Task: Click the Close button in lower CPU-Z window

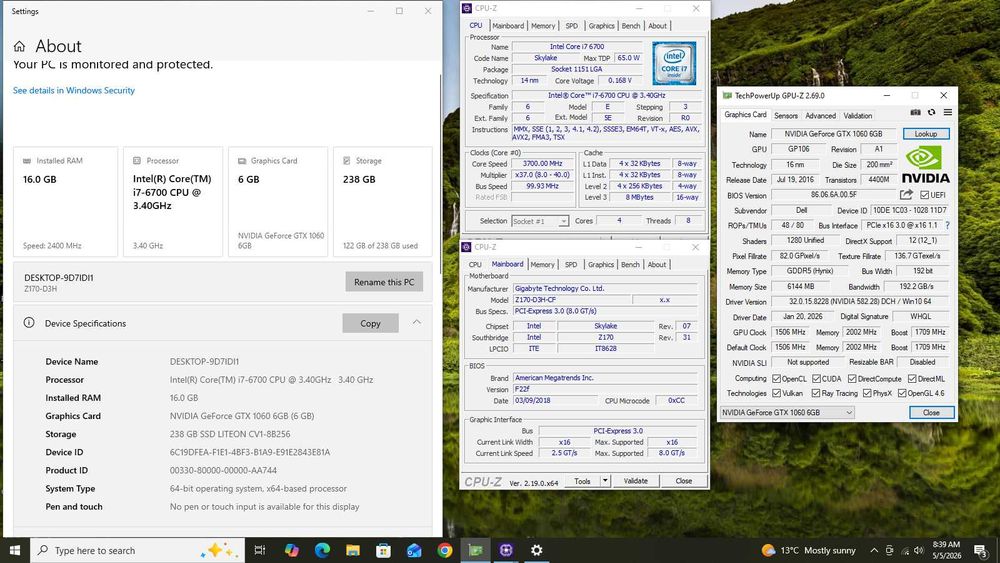Action: [684, 481]
